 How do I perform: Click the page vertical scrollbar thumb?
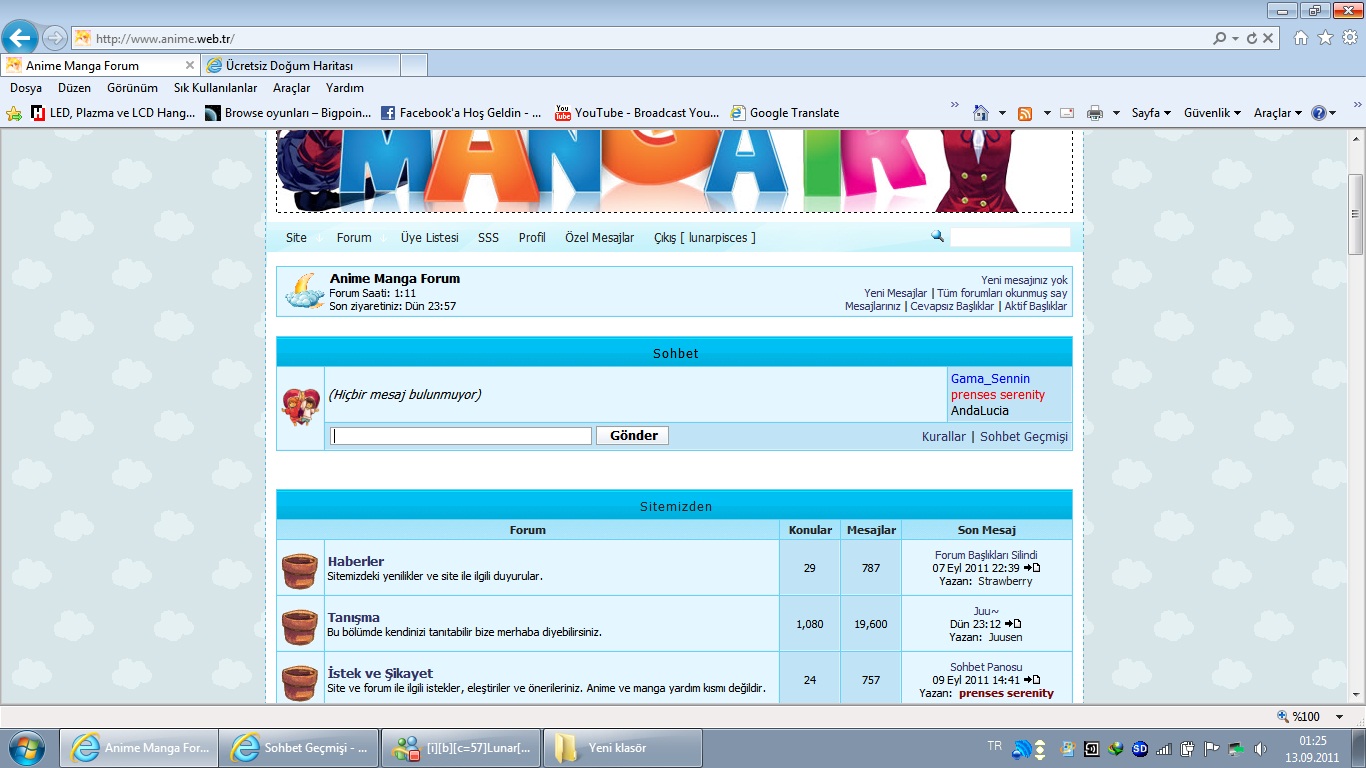coord(1356,214)
